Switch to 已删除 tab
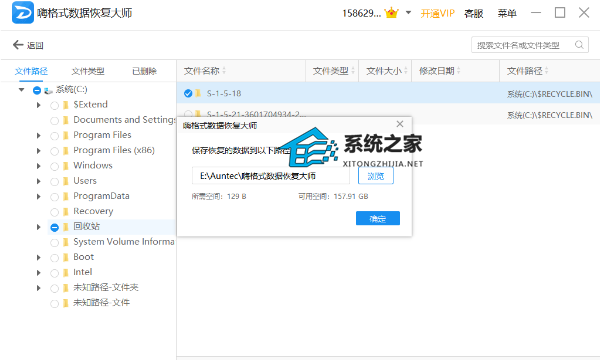Image resolution: width=600 pixels, height=360 pixels. 144,71
